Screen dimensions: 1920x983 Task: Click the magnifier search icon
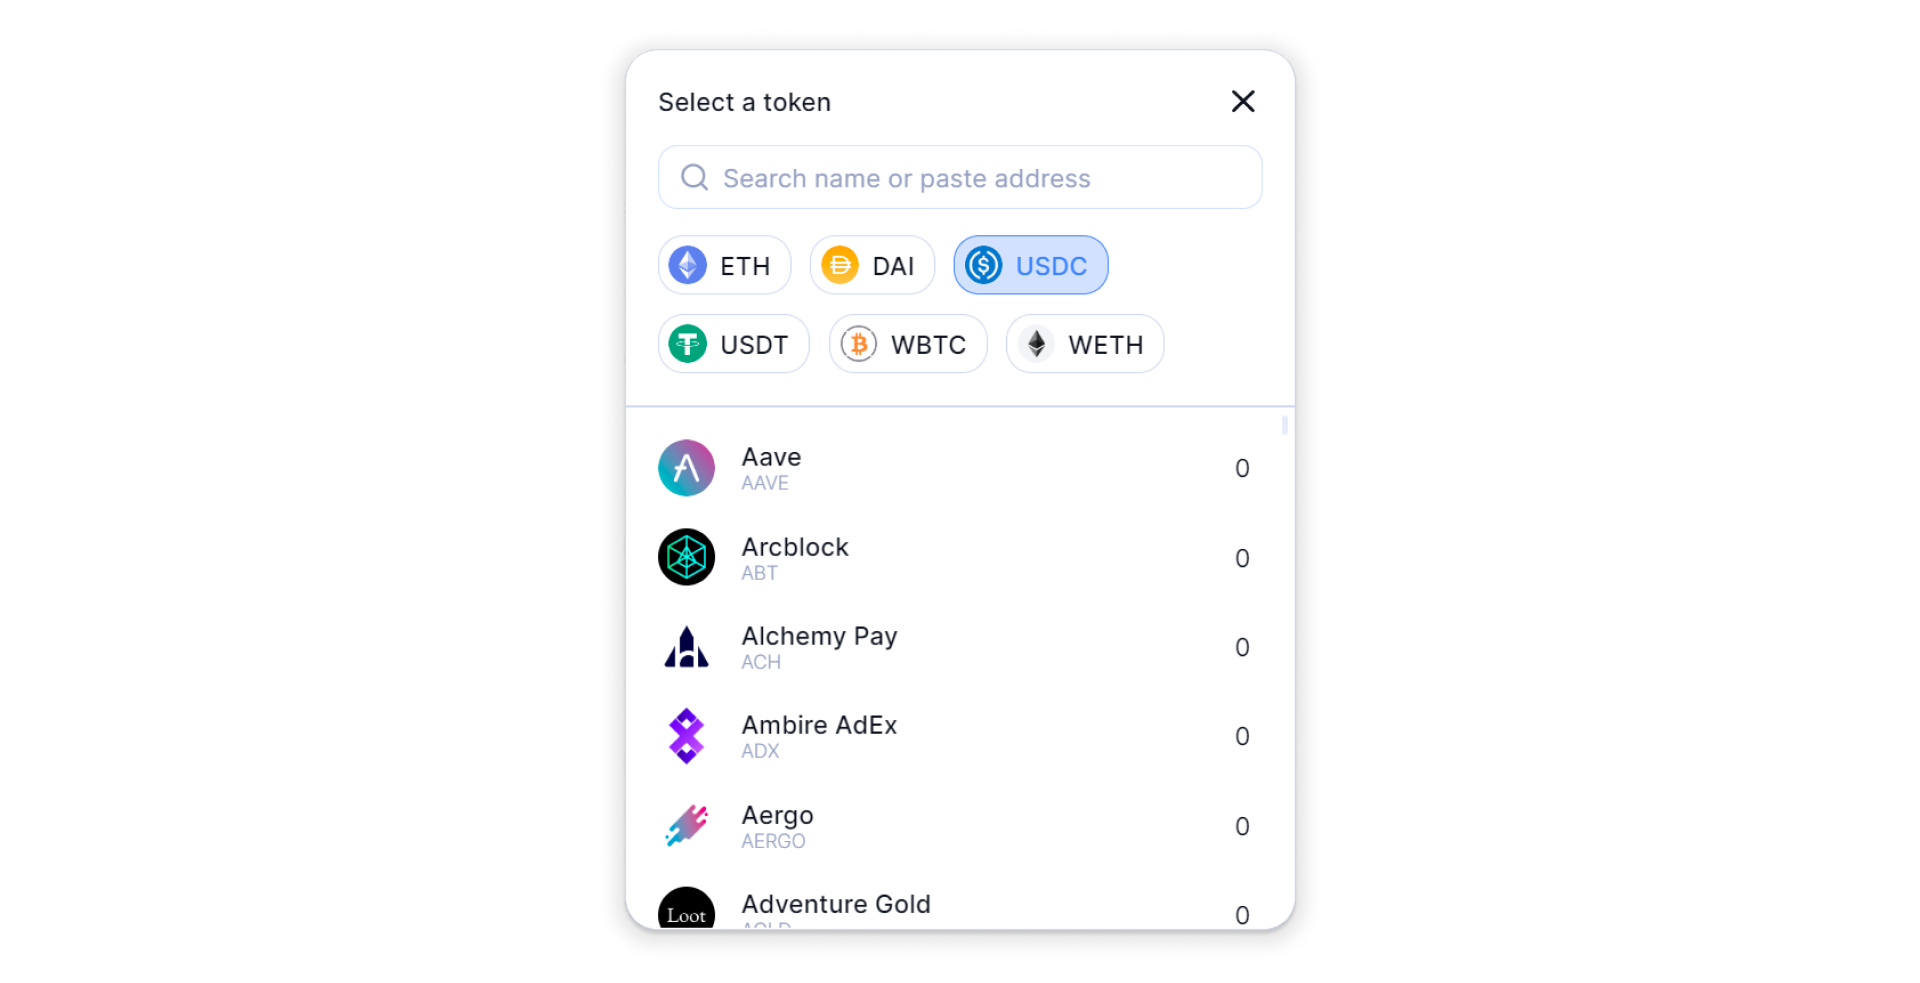(x=694, y=178)
